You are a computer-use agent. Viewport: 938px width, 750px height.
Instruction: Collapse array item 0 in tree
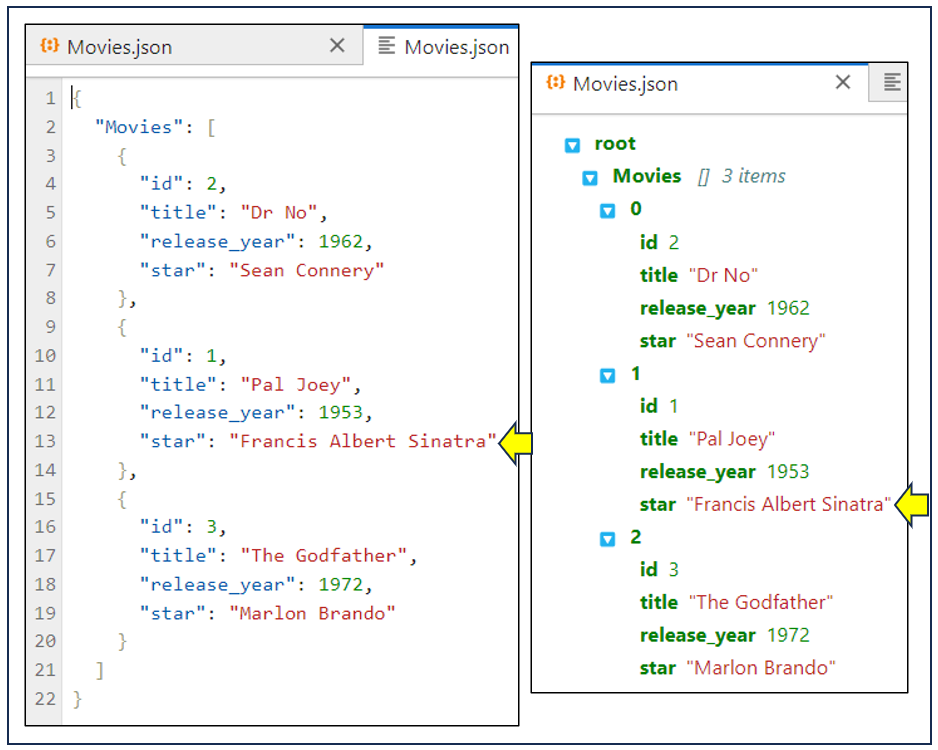click(x=607, y=211)
